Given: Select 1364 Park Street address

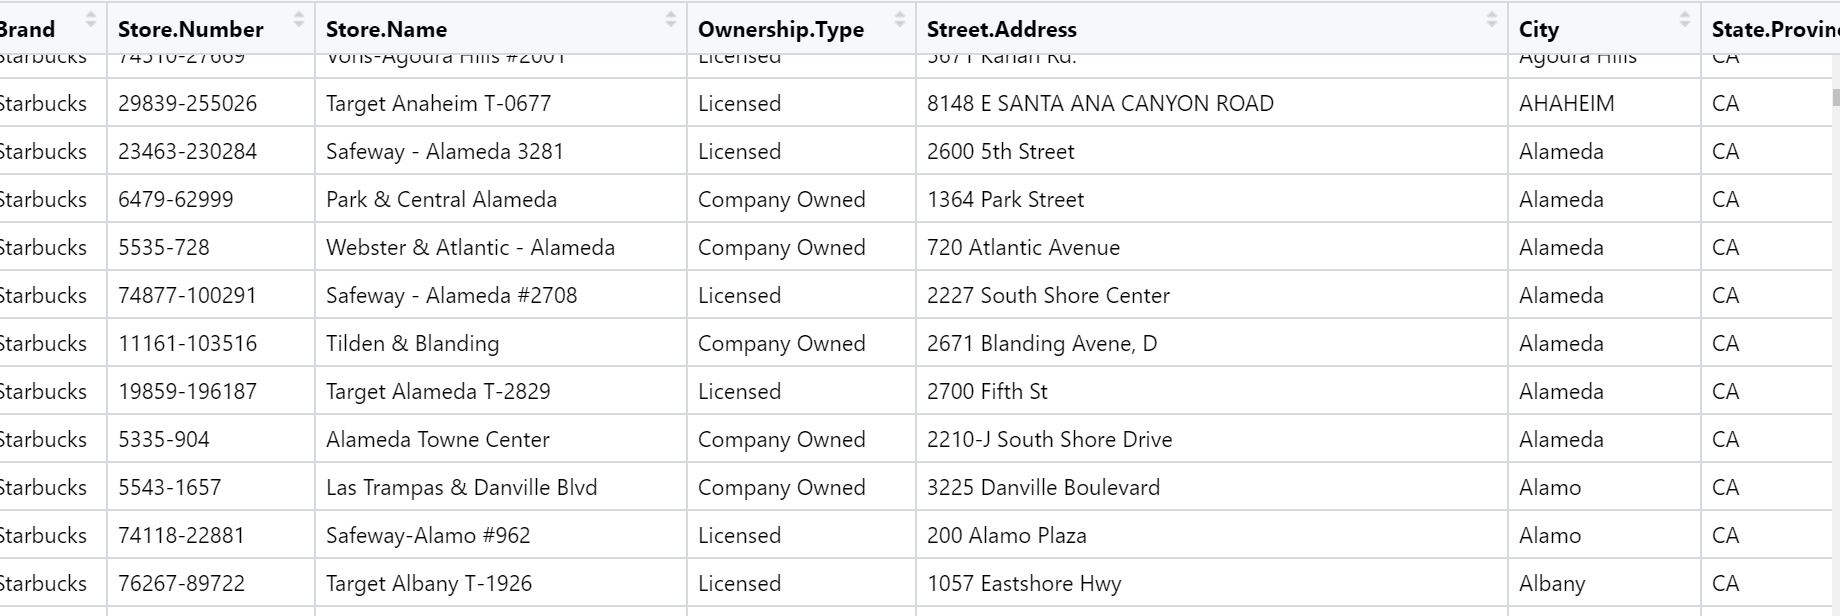Looking at the screenshot, I should [1005, 199].
